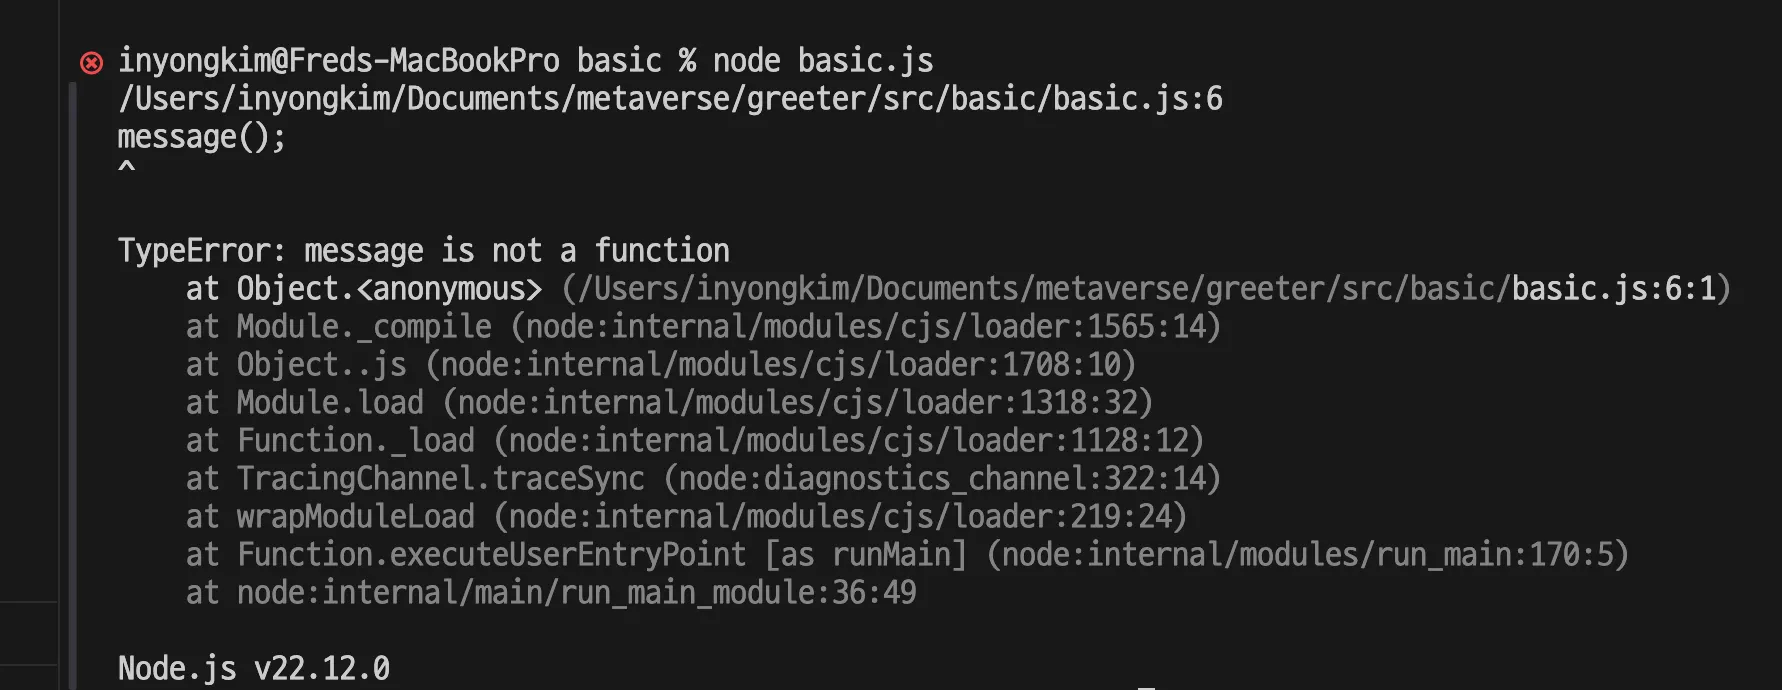Click the Object..js loader:1708:10 stack line
The height and width of the screenshot is (690, 1782).
pos(661,365)
